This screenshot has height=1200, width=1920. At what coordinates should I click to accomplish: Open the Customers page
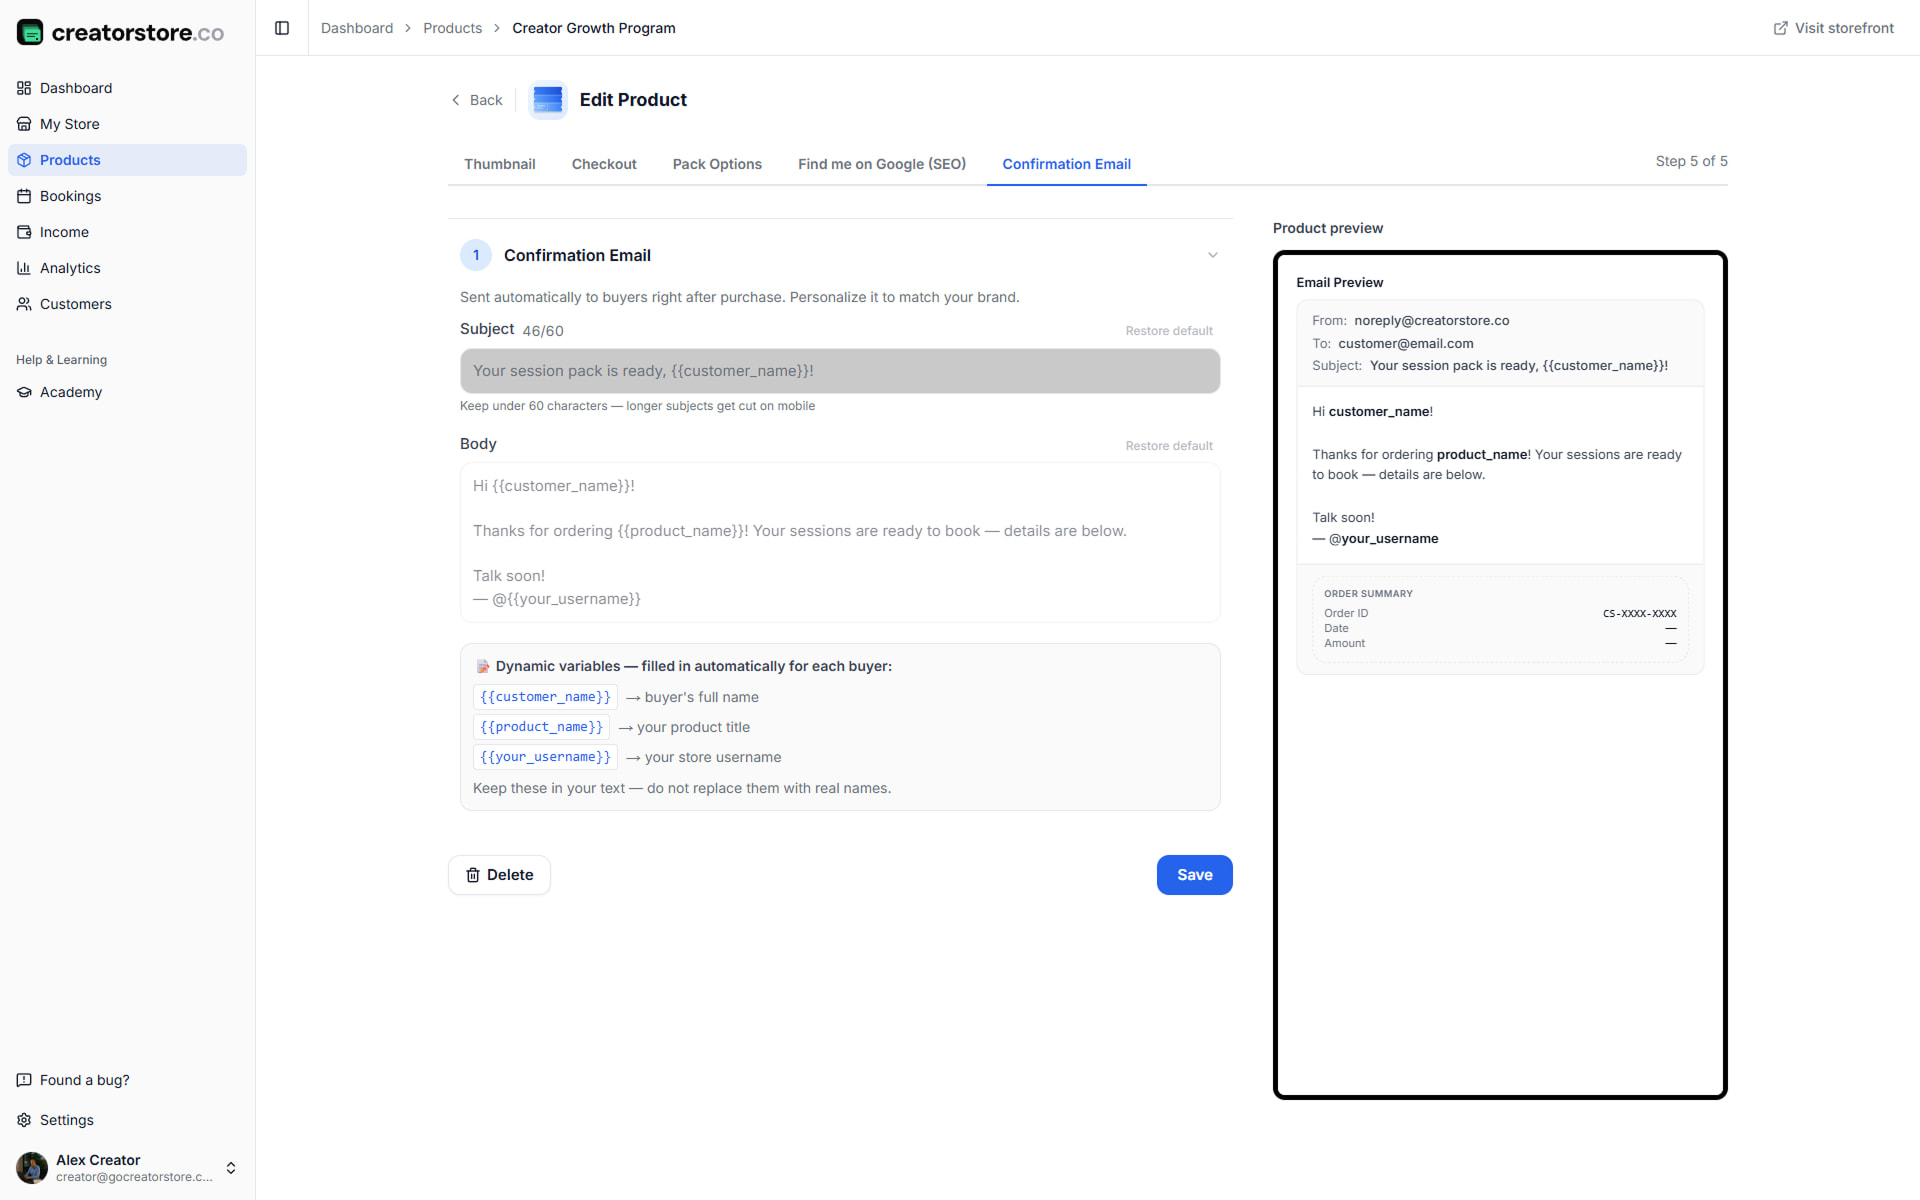[127, 304]
